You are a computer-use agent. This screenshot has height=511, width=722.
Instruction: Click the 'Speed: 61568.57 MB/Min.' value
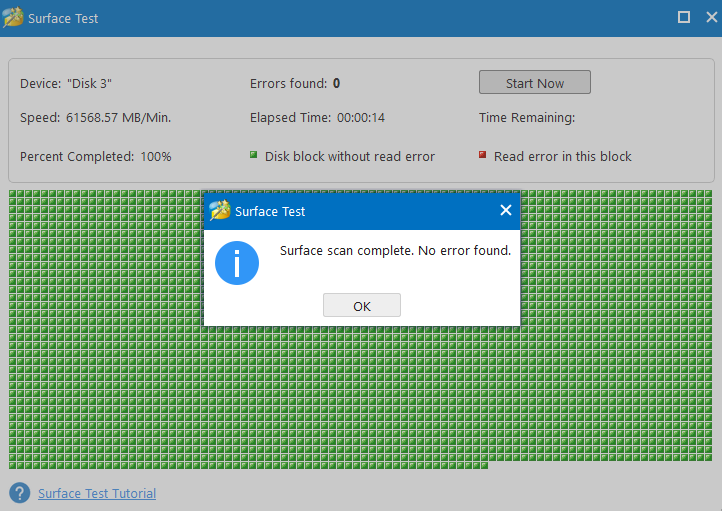click(x=95, y=118)
